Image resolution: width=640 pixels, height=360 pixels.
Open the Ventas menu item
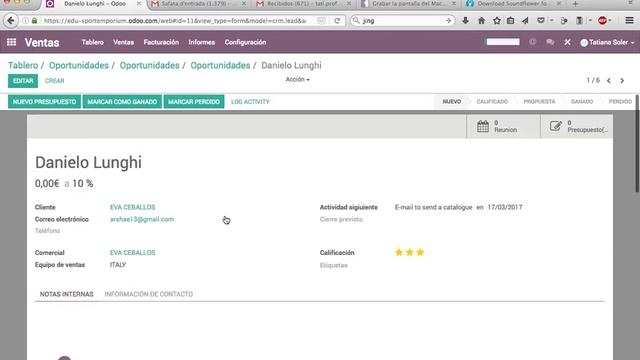coord(123,42)
